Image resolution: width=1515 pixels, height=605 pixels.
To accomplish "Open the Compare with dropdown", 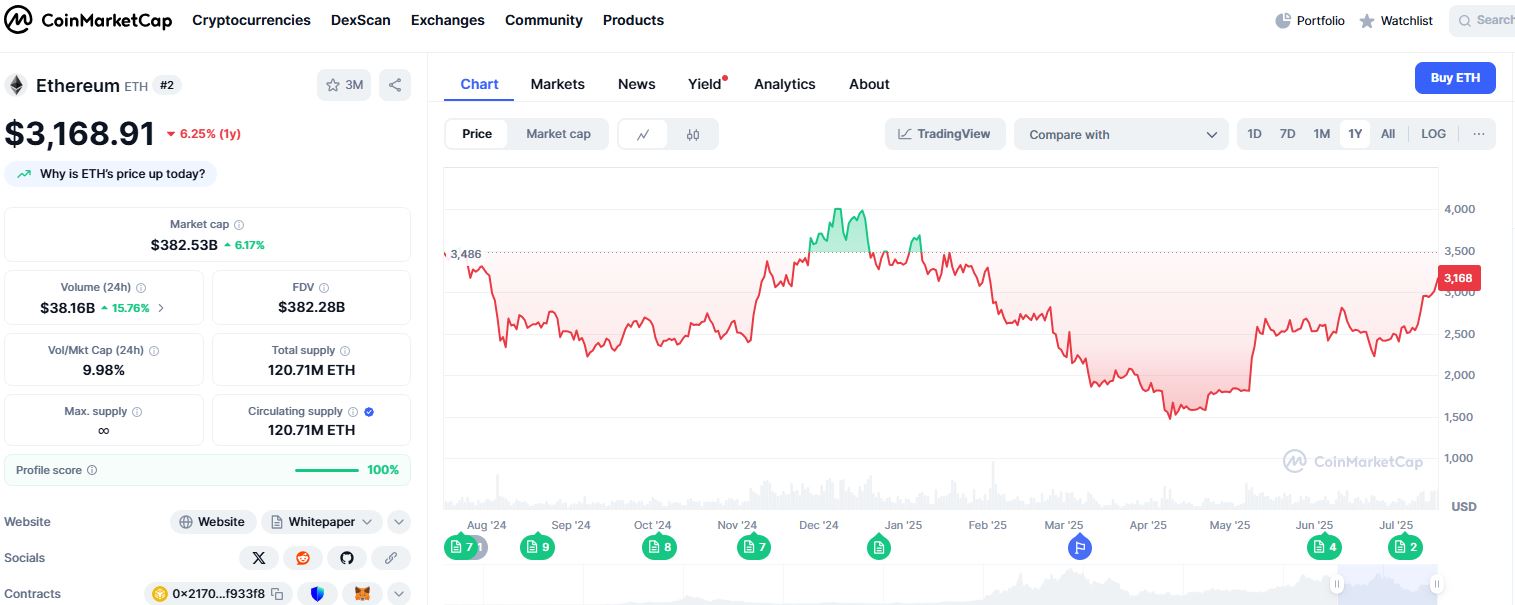I will pos(1122,134).
